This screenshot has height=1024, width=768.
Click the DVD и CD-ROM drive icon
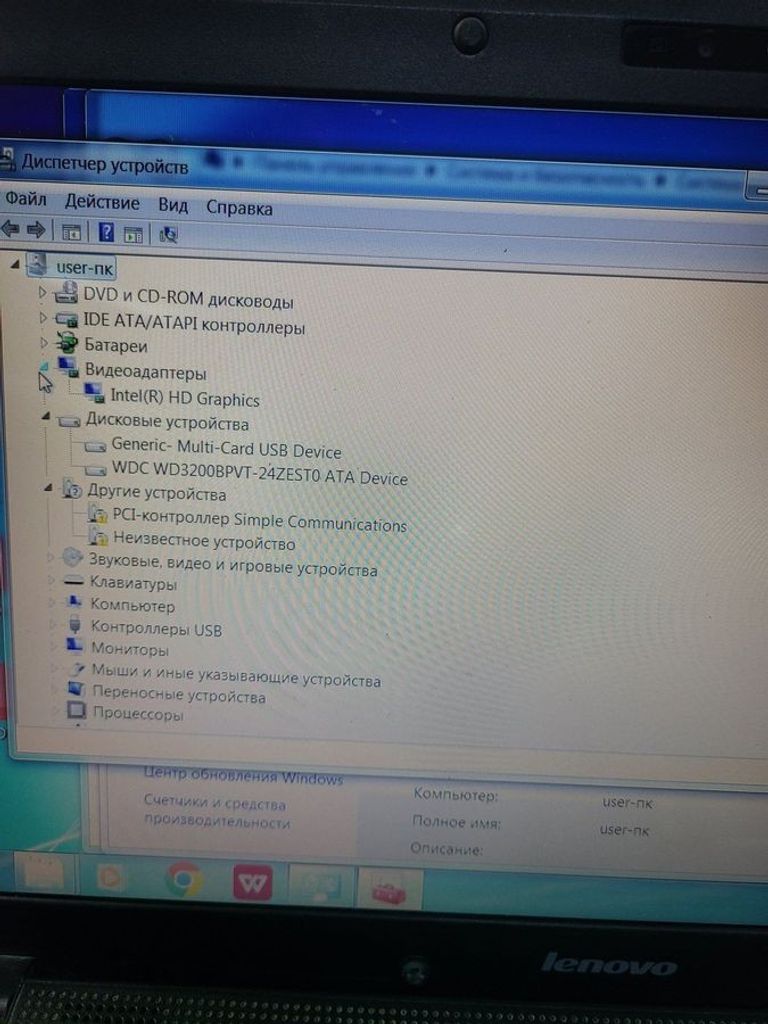click(66, 293)
